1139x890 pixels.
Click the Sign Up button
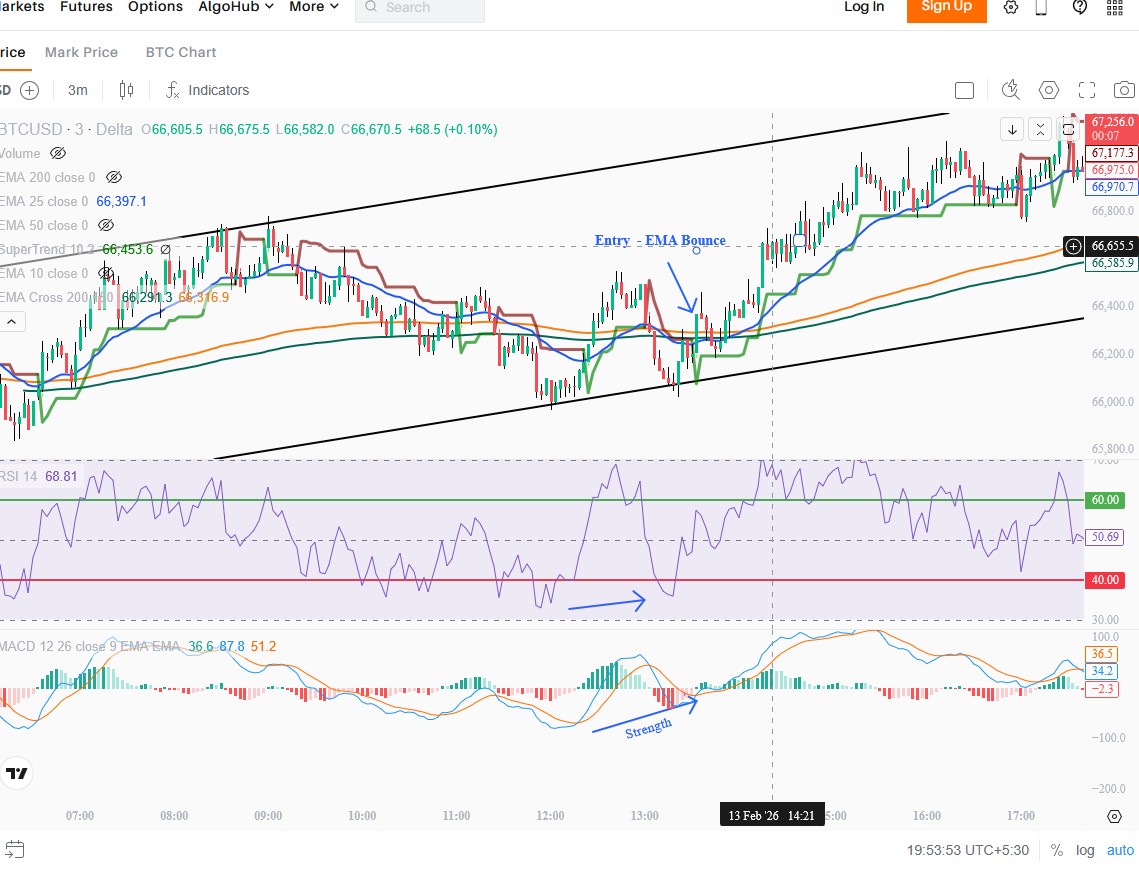(x=946, y=7)
